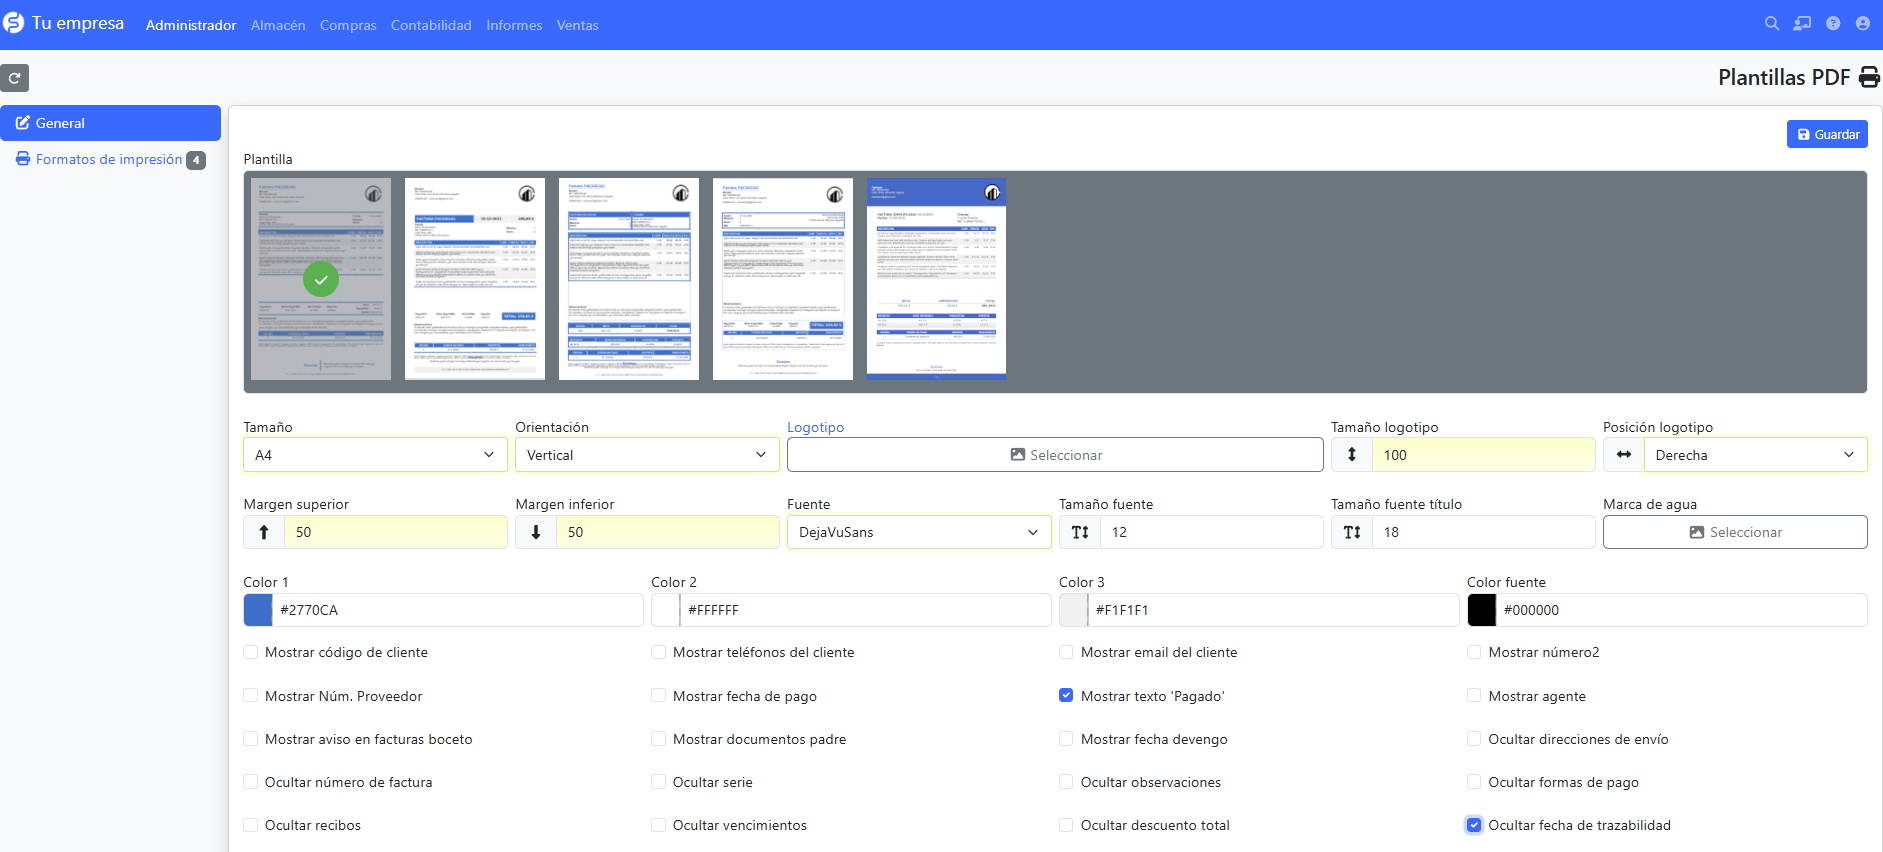Click the Color 3 light gray swatch
Screen dimensions: 1883x852
[x=1074, y=610]
